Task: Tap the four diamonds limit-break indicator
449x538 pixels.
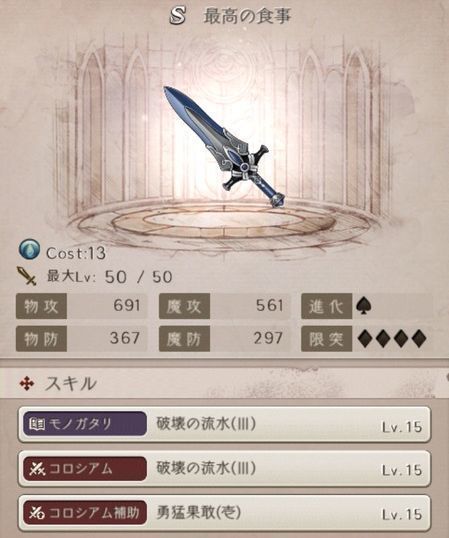Action: pos(392,339)
